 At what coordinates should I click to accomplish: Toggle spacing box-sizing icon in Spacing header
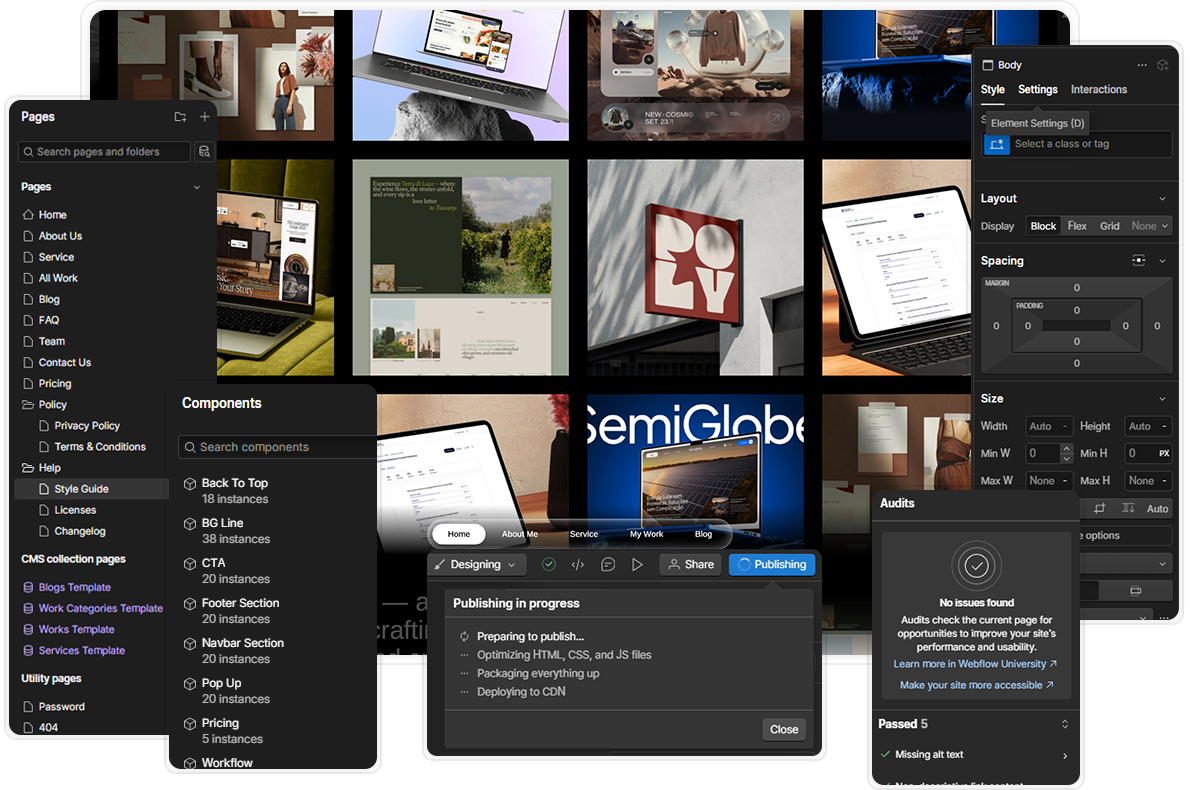[x=1138, y=260]
